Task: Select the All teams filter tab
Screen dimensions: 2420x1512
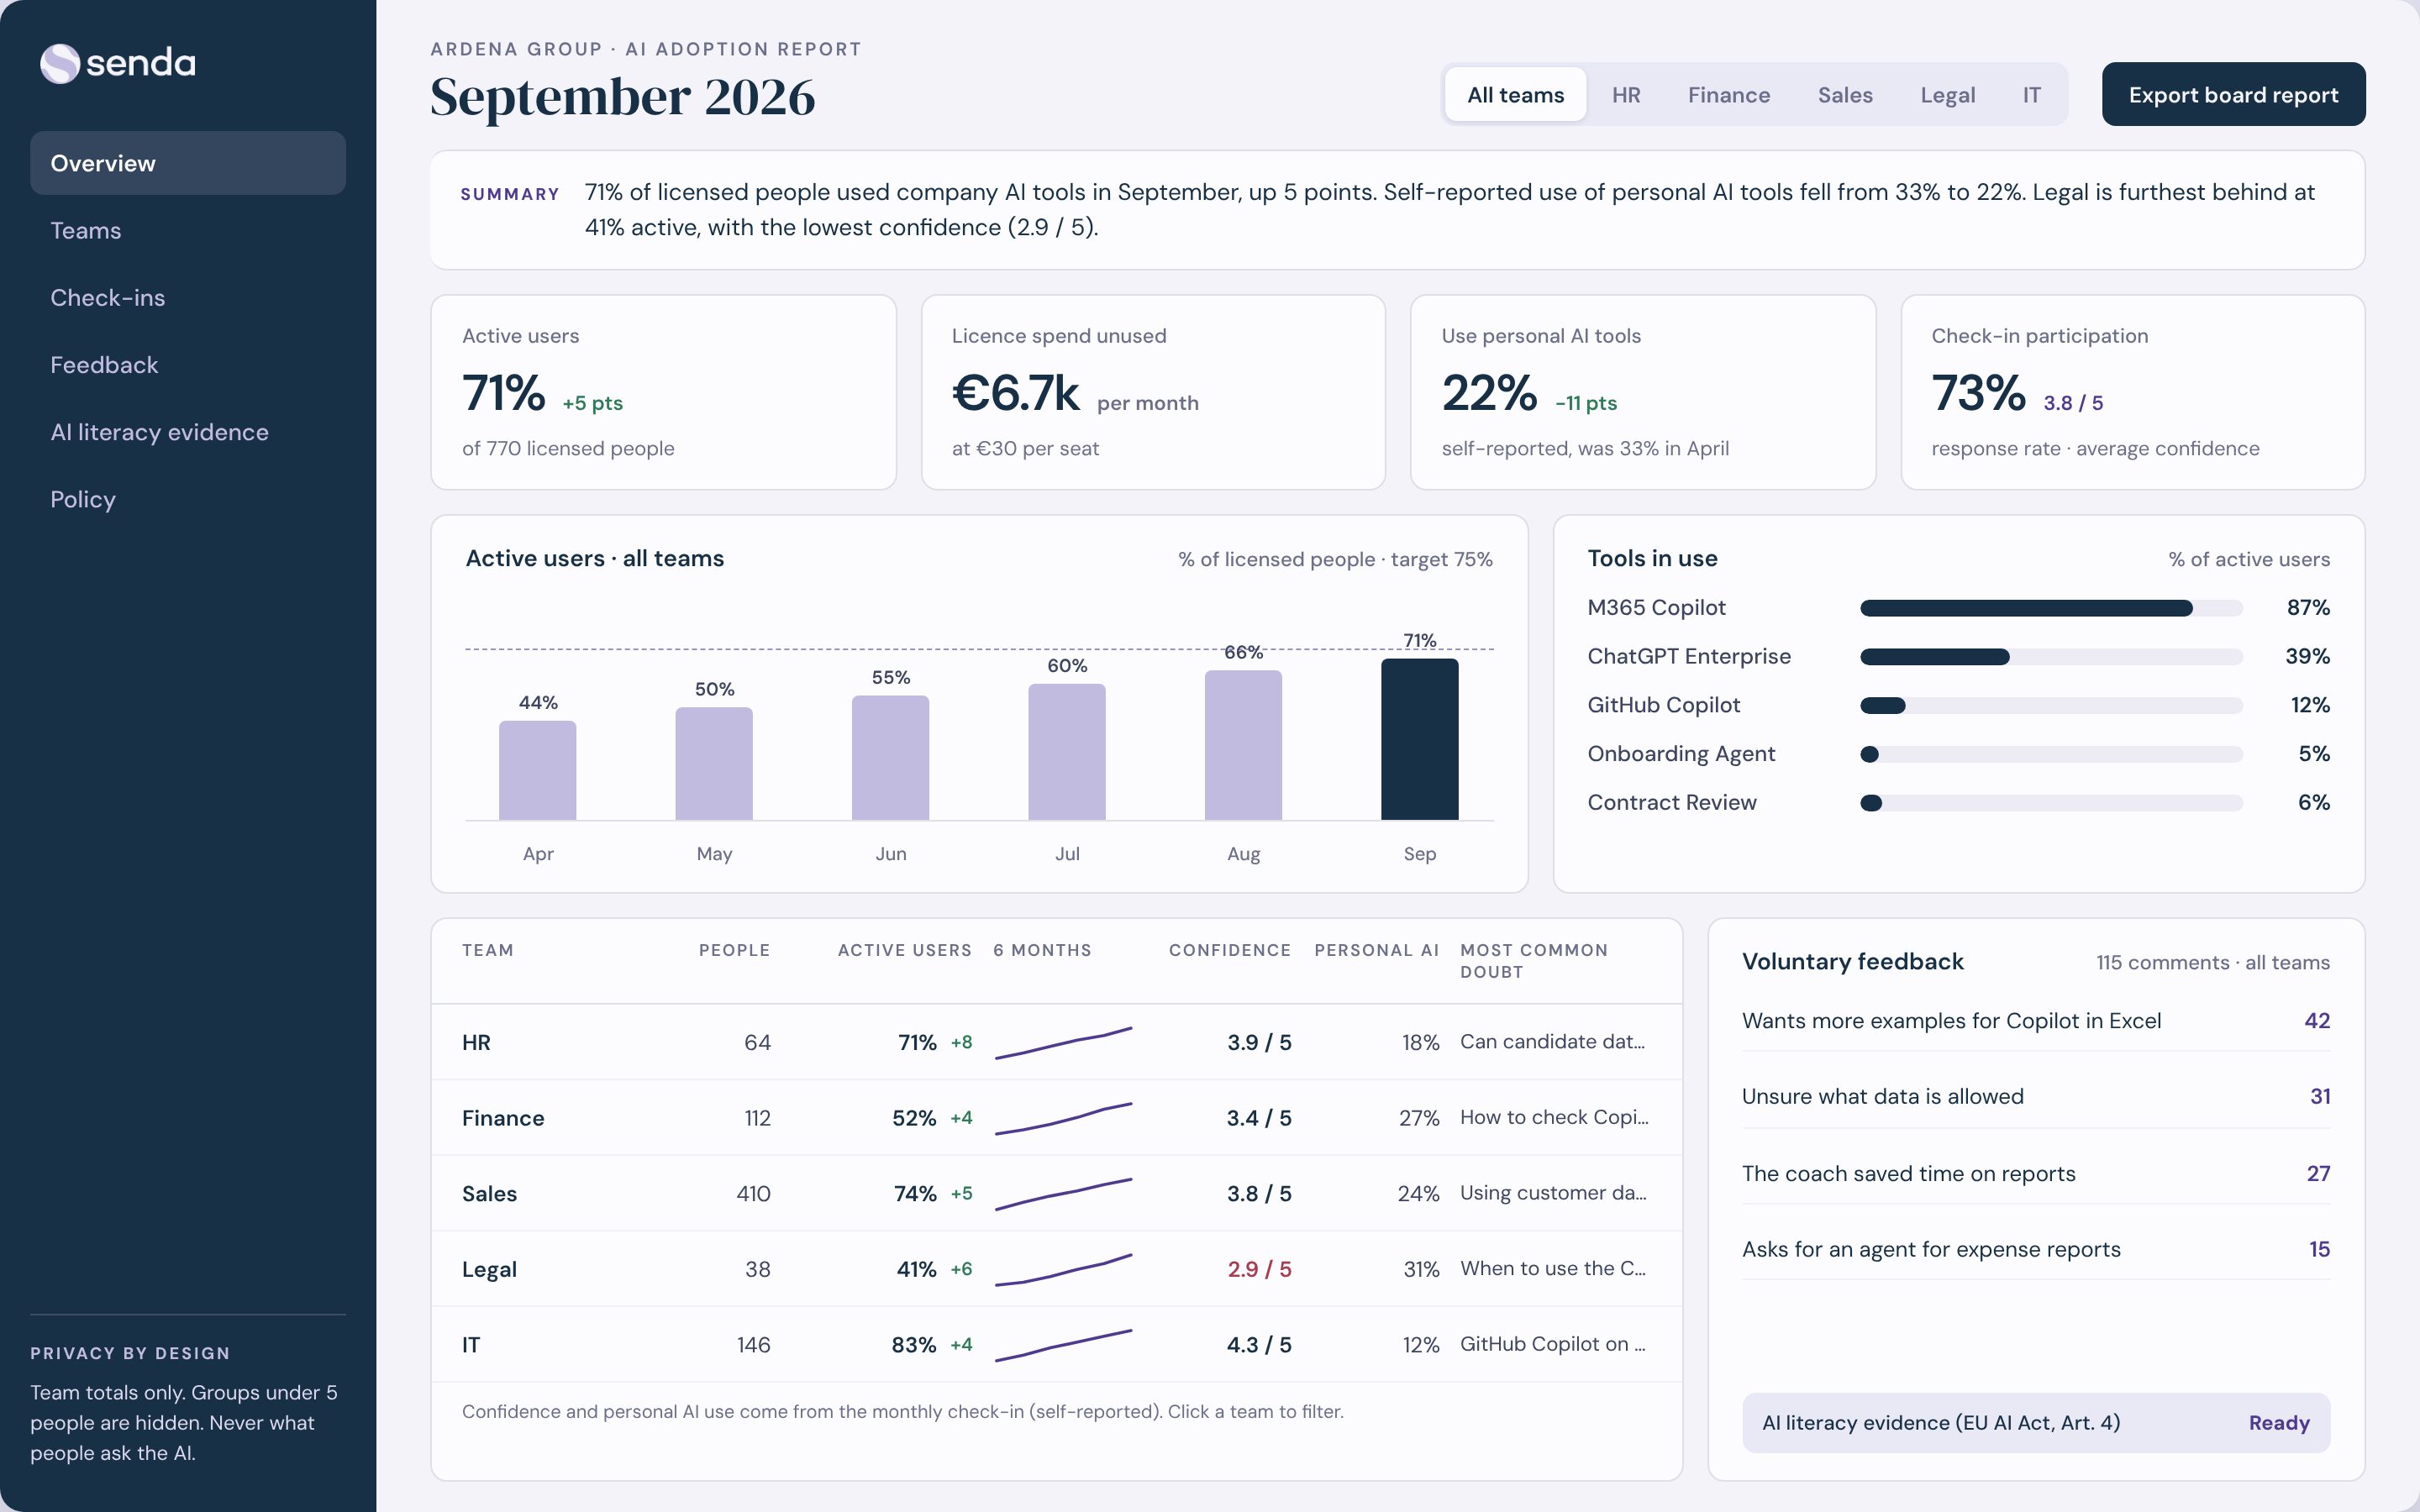Action: pos(1515,94)
